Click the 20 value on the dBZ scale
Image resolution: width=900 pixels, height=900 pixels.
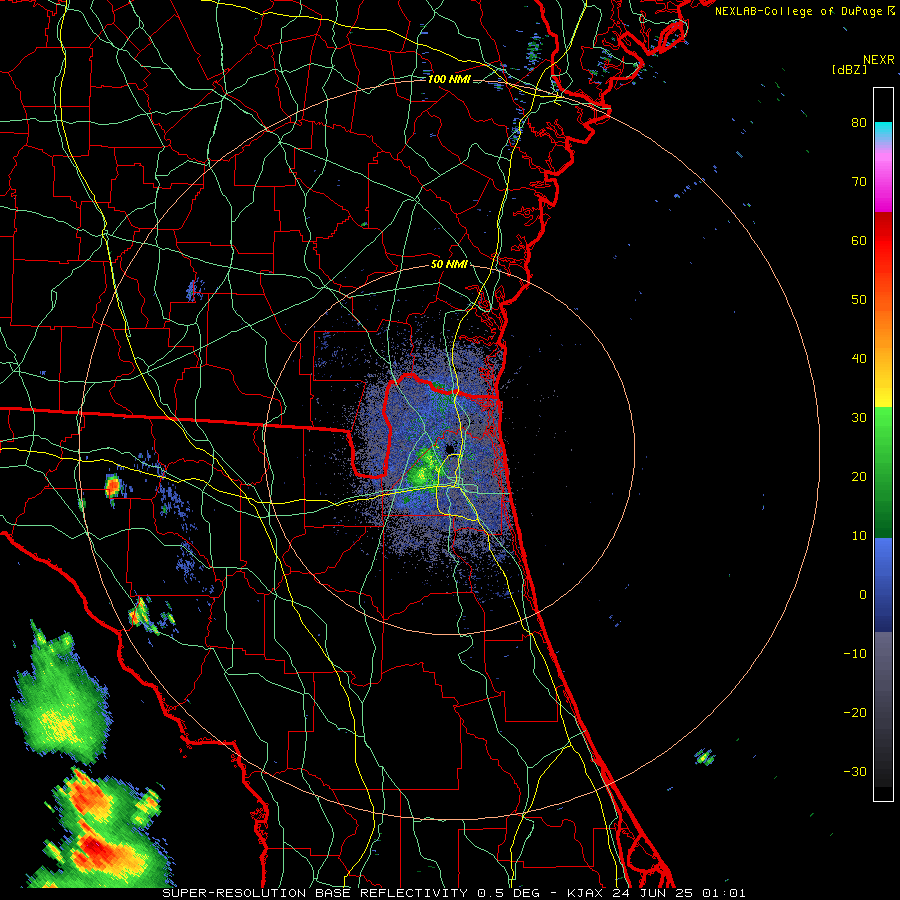point(859,476)
